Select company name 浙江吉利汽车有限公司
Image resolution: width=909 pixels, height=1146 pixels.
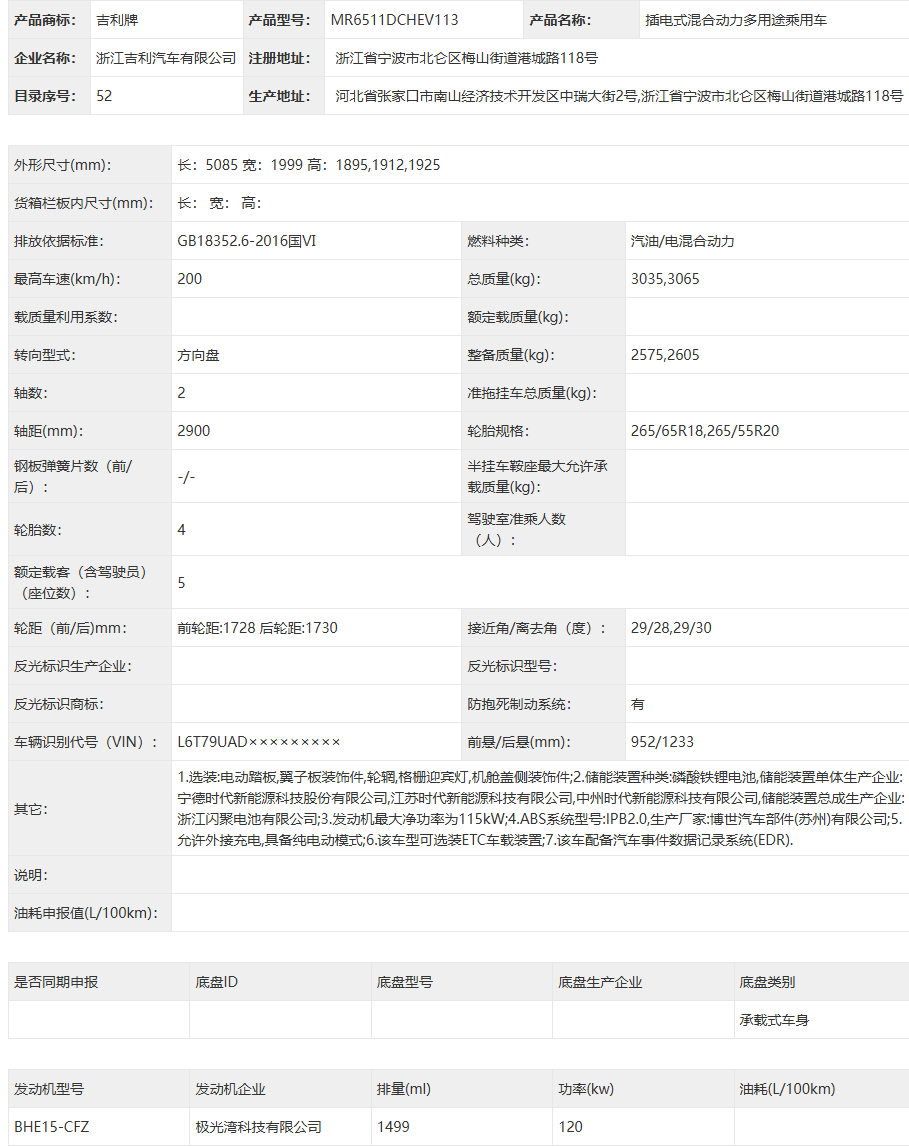pyautogui.click(x=166, y=58)
